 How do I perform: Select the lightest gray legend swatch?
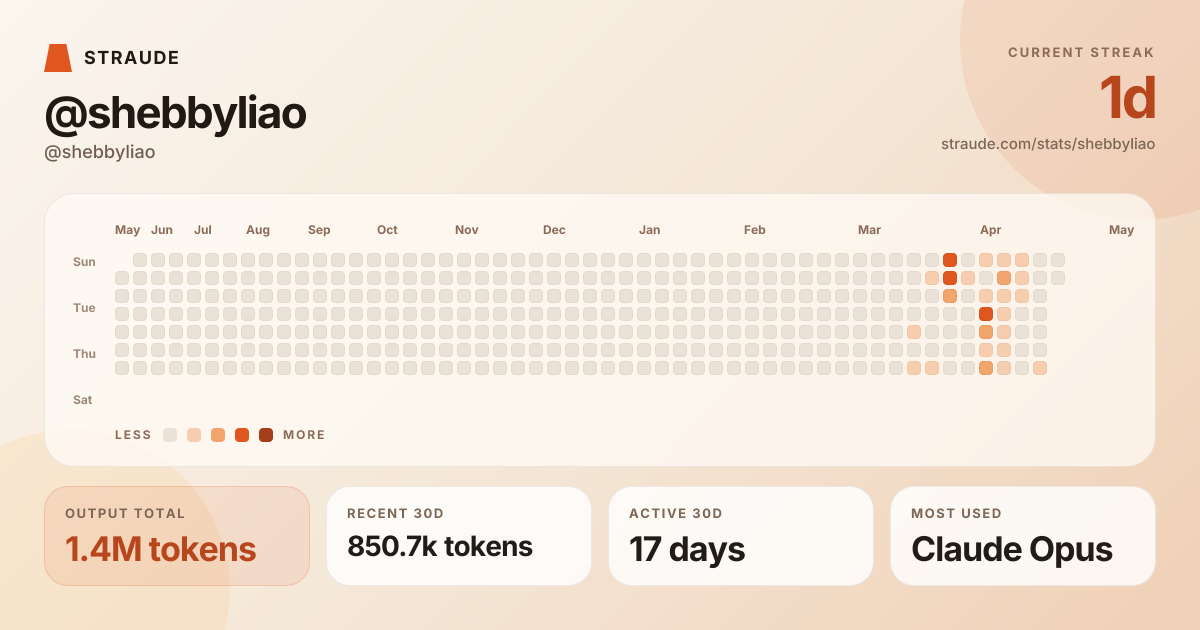[x=170, y=435]
